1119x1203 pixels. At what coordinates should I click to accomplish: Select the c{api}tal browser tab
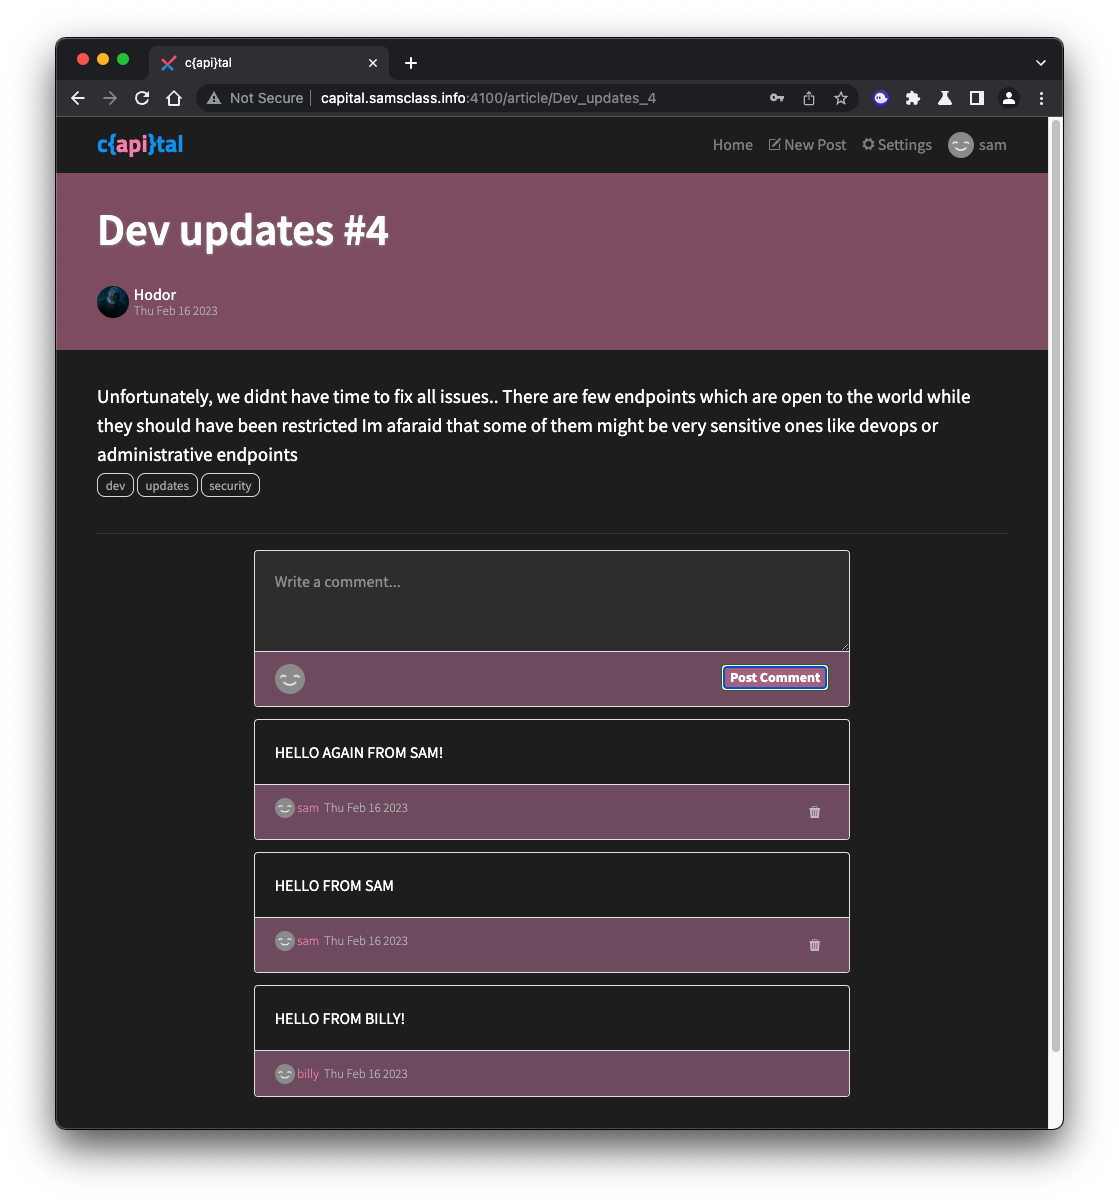click(270, 63)
